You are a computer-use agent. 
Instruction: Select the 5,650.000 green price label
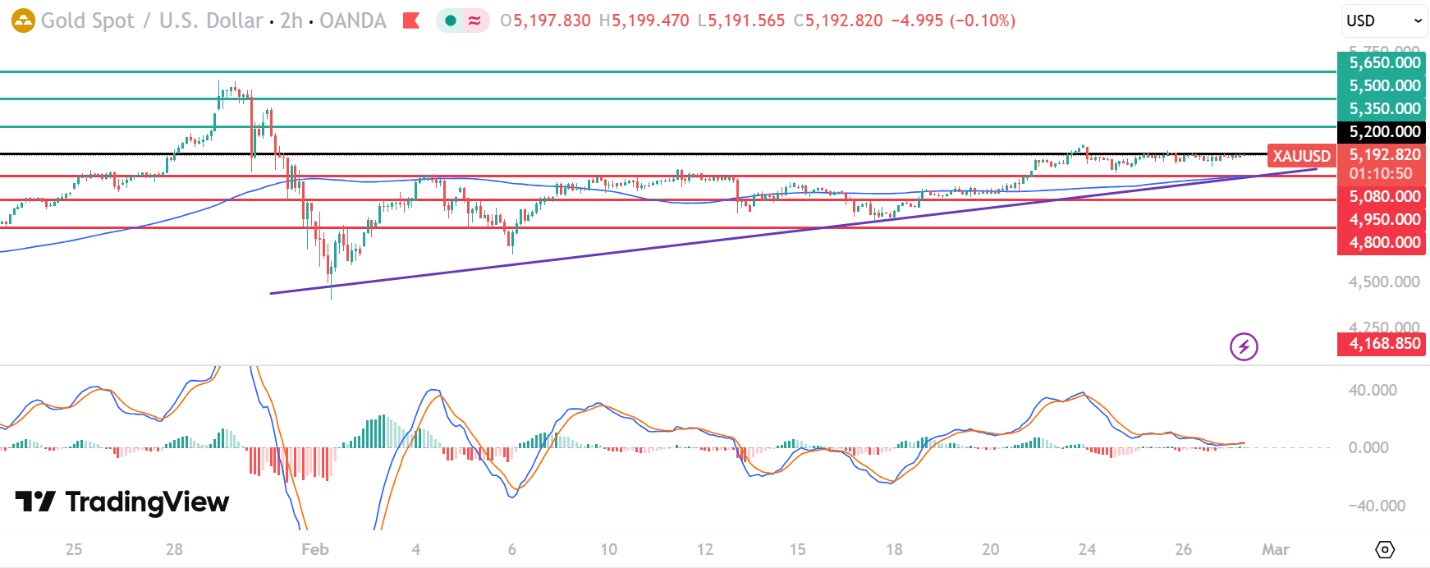point(1383,62)
